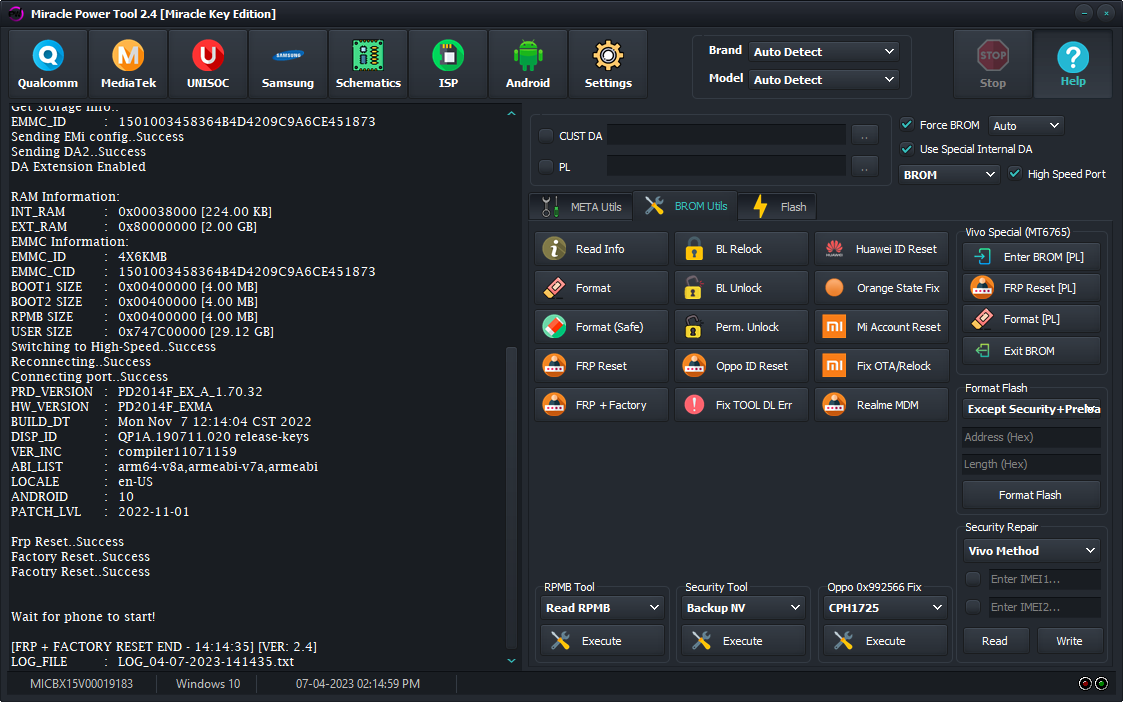1123x702 pixels.
Task: Browse for CUST DA file
Action: (864, 135)
